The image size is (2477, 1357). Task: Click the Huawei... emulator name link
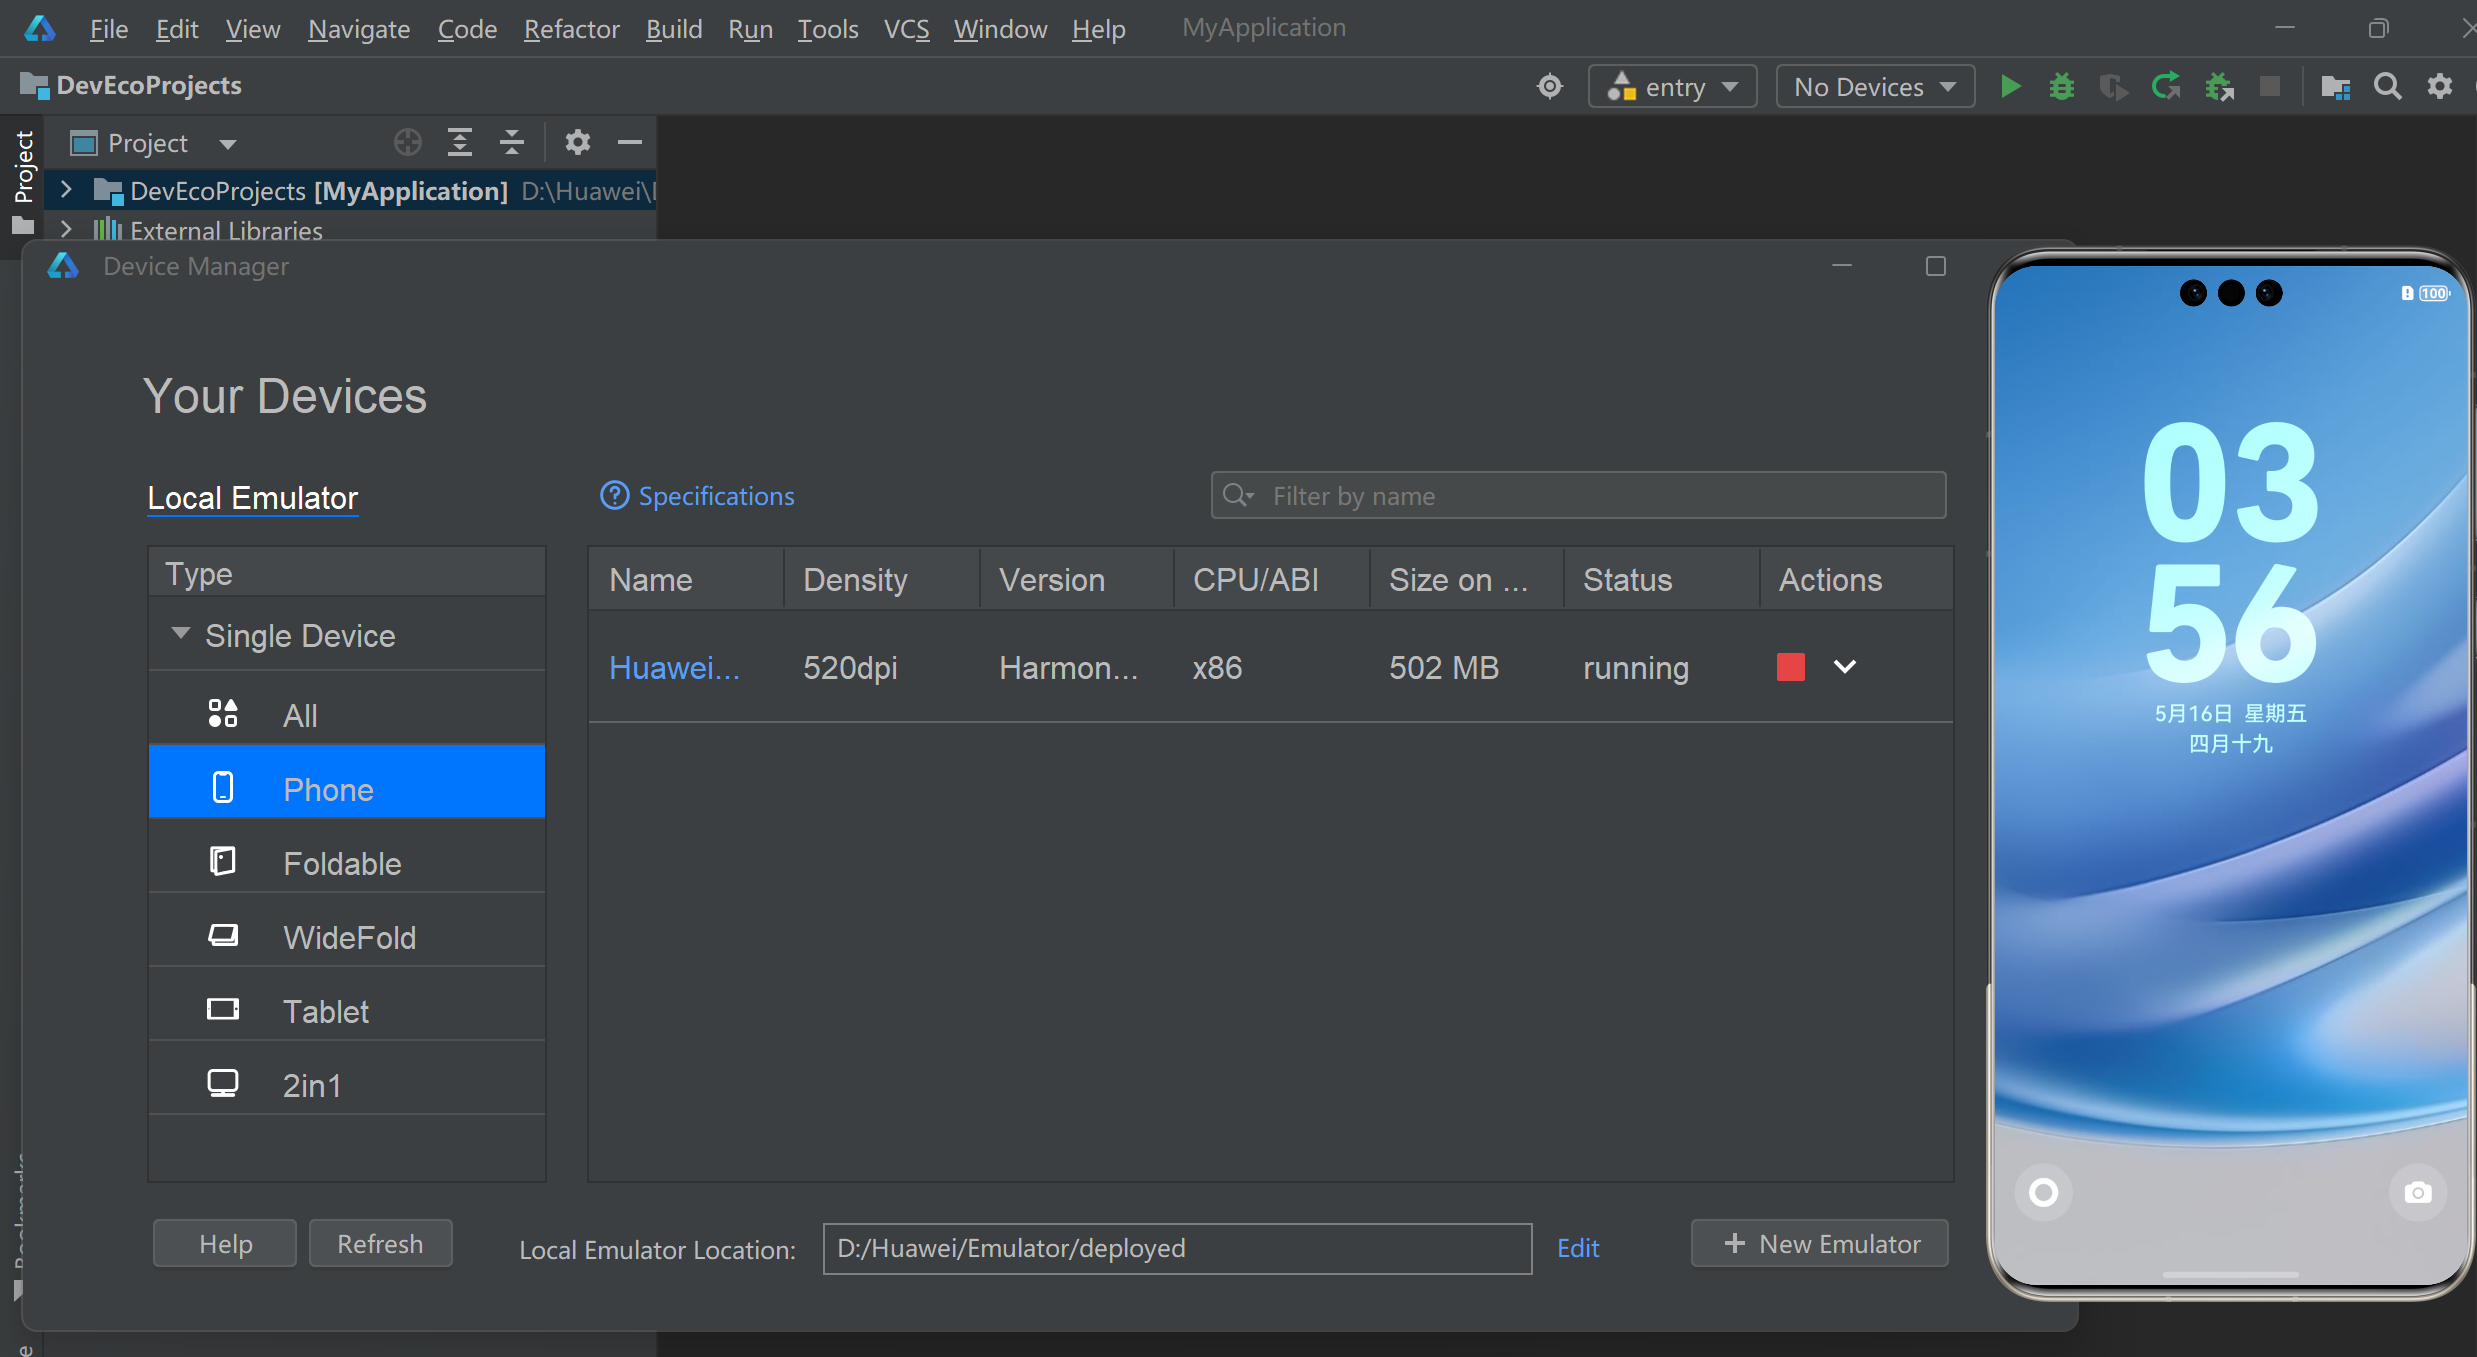tap(675, 668)
